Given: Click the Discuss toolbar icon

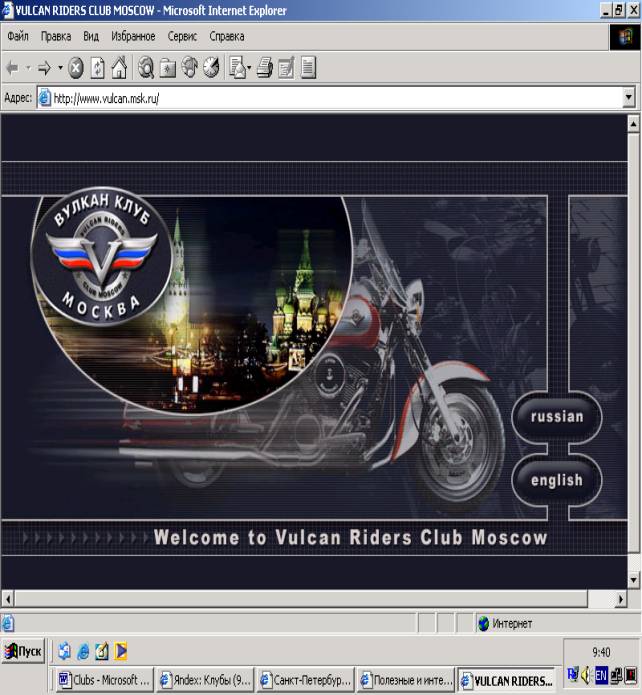Looking at the screenshot, I should coord(308,68).
